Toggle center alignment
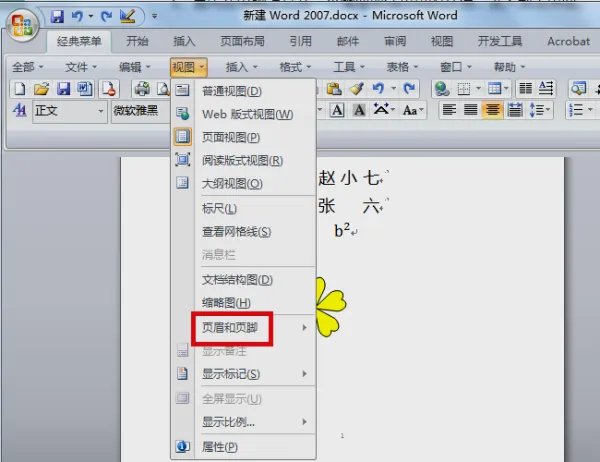This screenshot has width=600, height=462. [x=492, y=110]
